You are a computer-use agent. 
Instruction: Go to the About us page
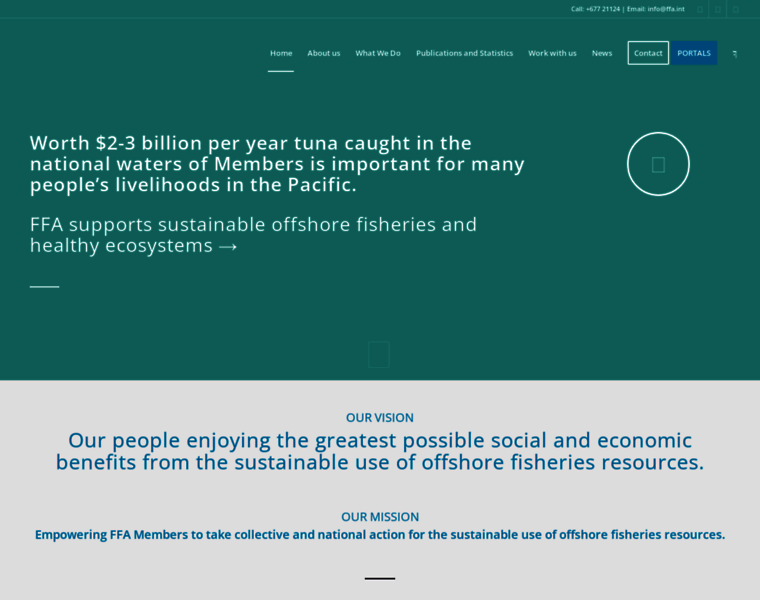coord(324,53)
